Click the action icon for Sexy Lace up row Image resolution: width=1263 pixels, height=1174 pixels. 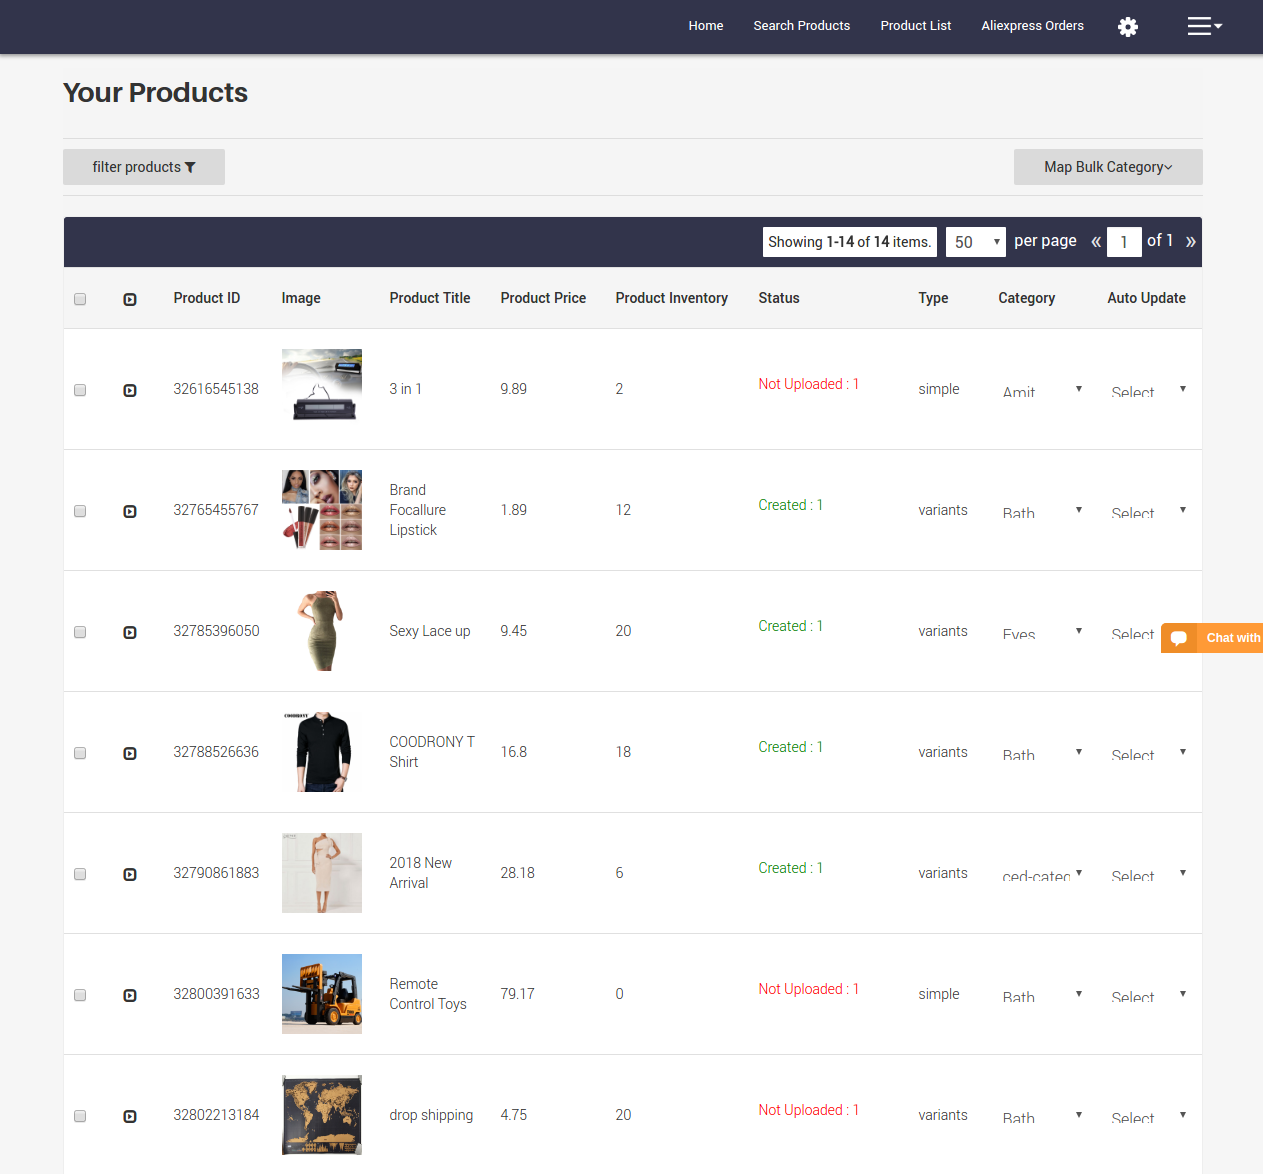[x=130, y=632]
